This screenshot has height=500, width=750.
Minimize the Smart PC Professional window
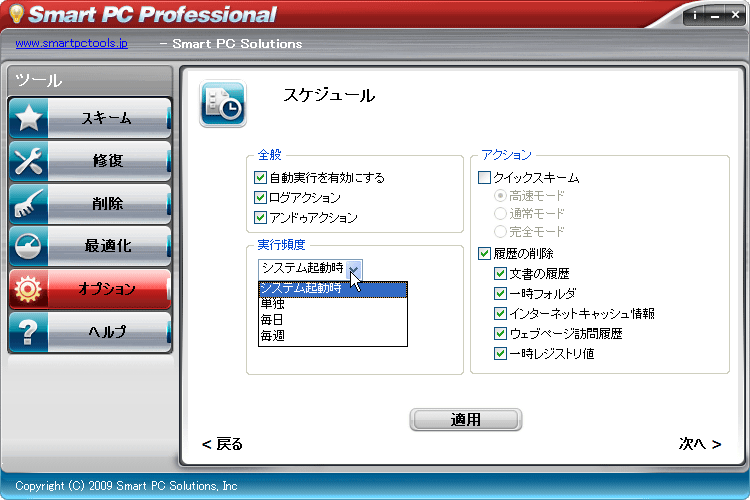click(715, 16)
